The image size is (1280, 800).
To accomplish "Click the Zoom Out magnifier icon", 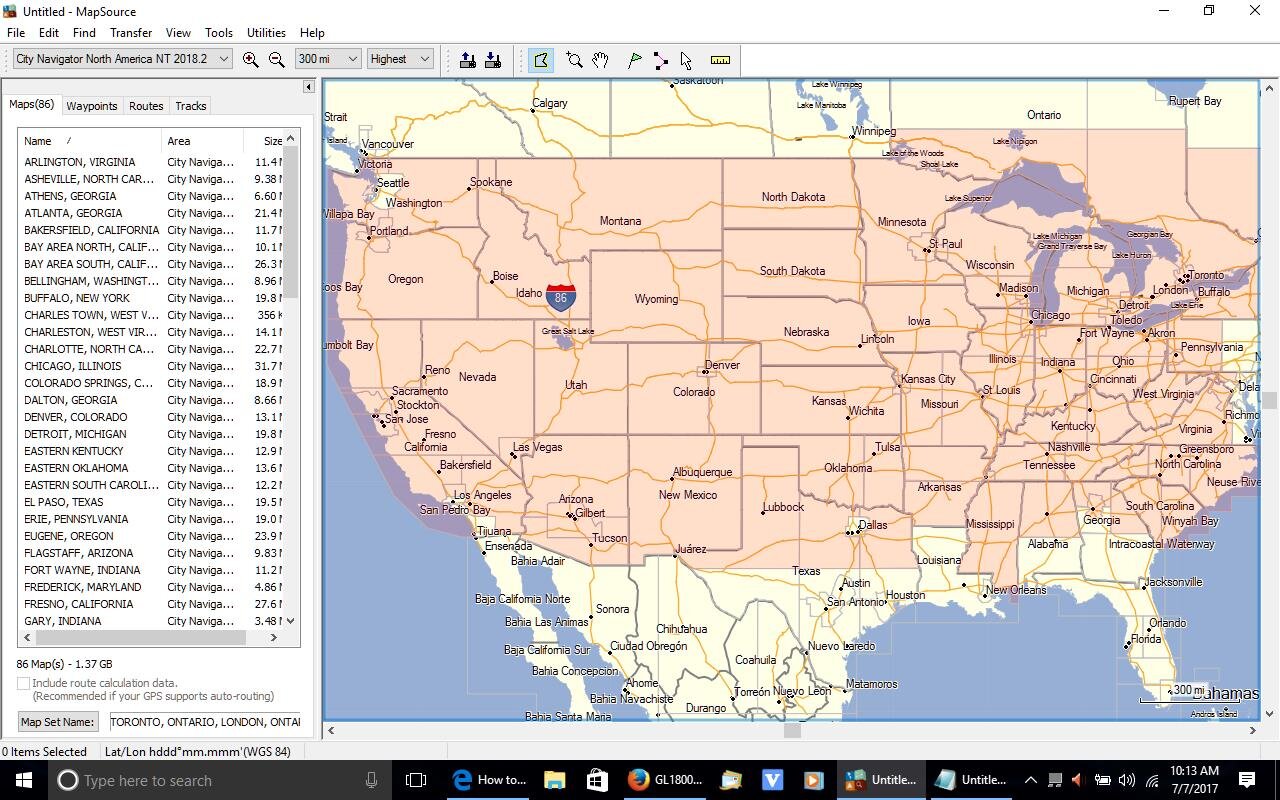I will [x=277, y=60].
